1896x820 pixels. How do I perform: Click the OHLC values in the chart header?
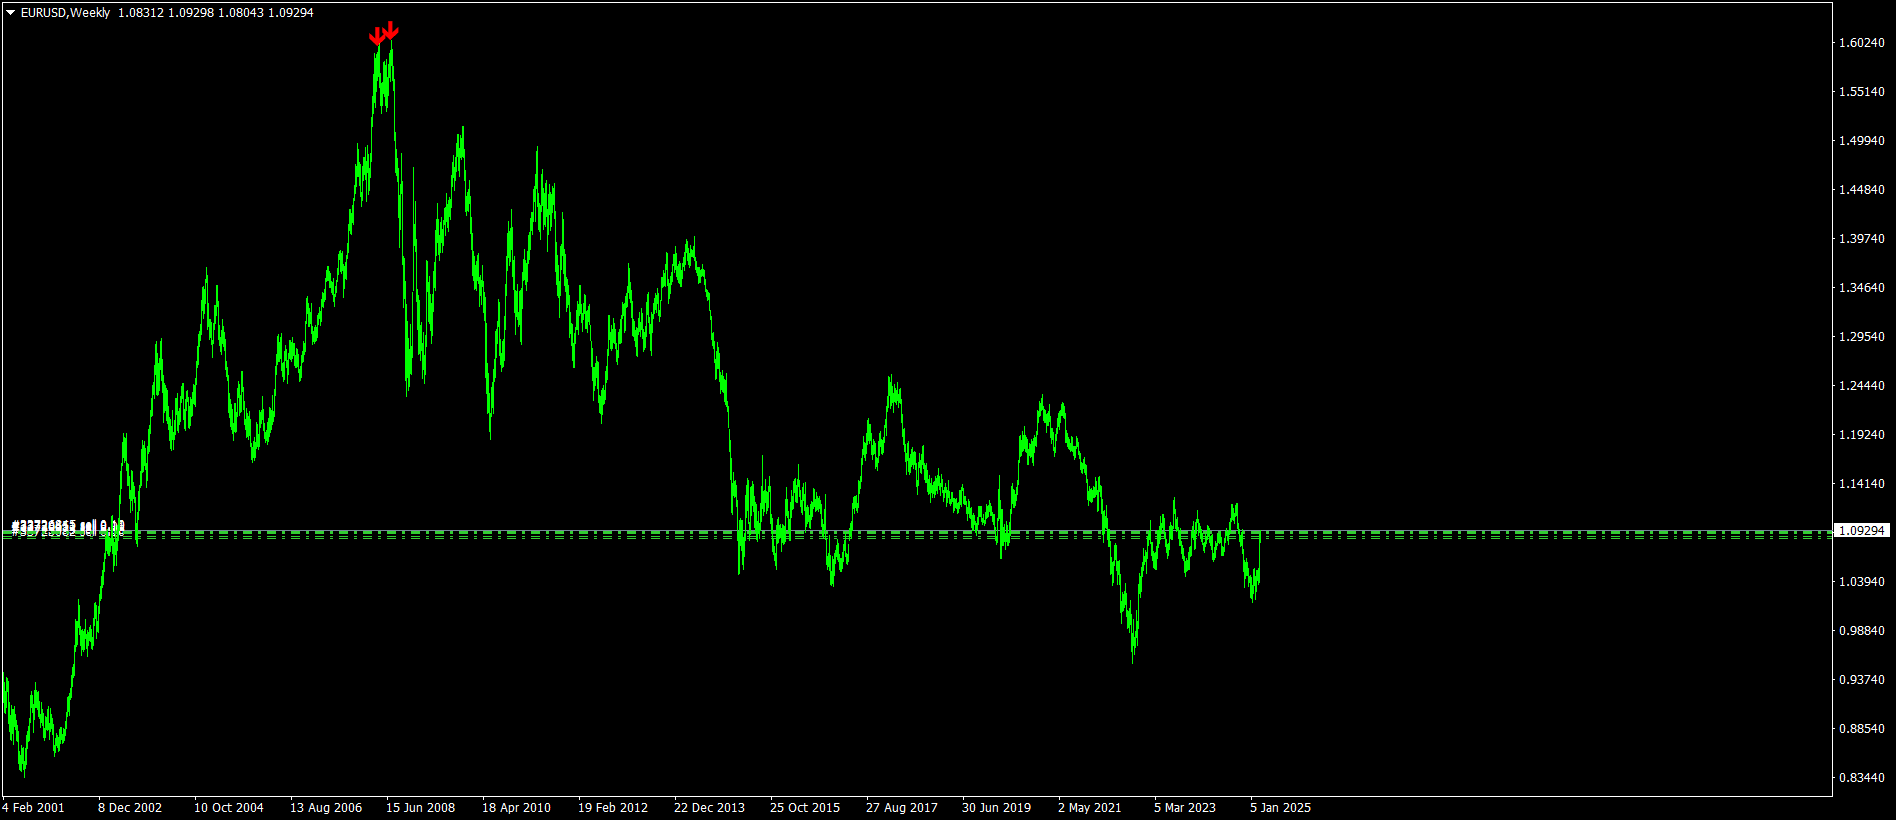(x=216, y=13)
